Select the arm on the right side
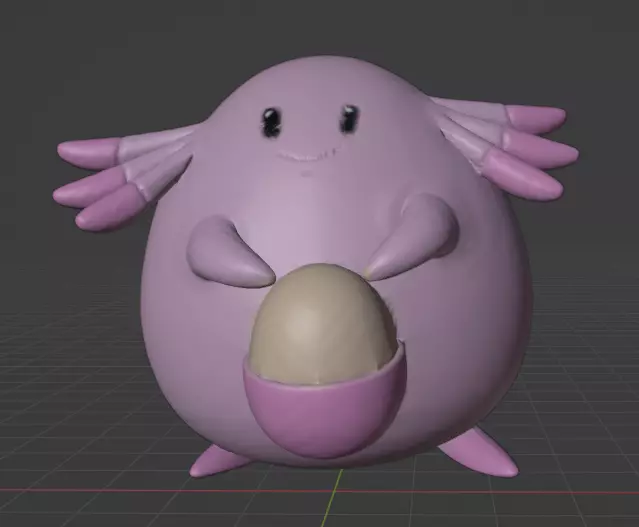The height and width of the screenshot is (527, 639). (412, 238)
